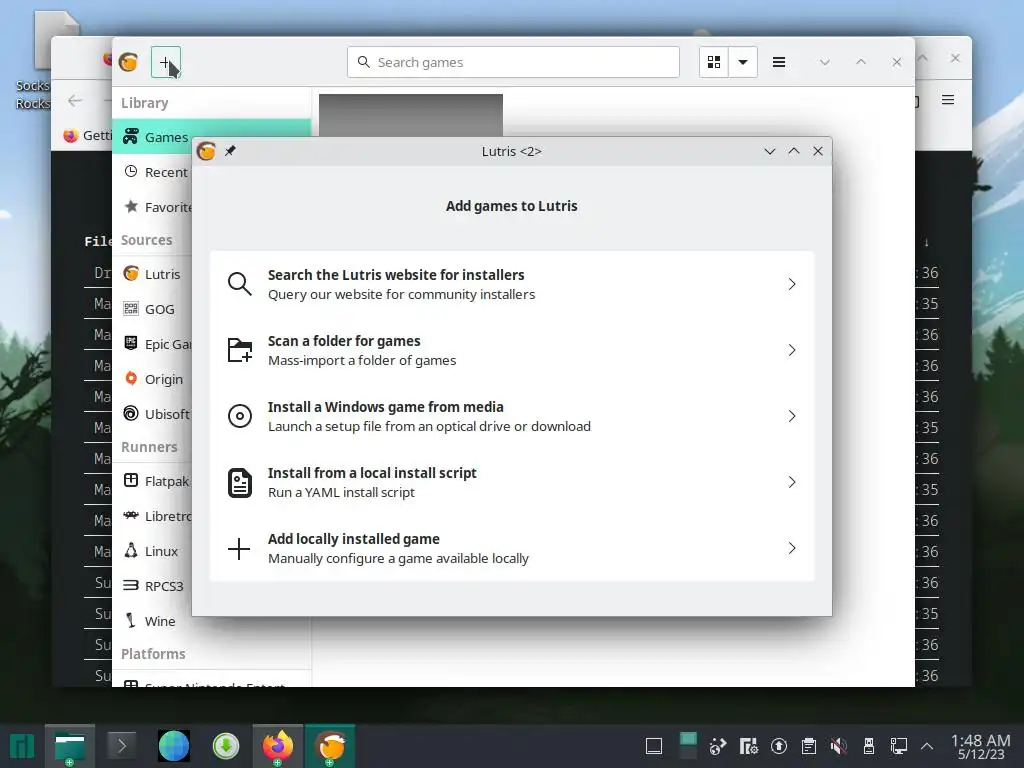Expand chevron on Add locally installed game row
Screen dimensions: 1024x768
tap(792, 548)
